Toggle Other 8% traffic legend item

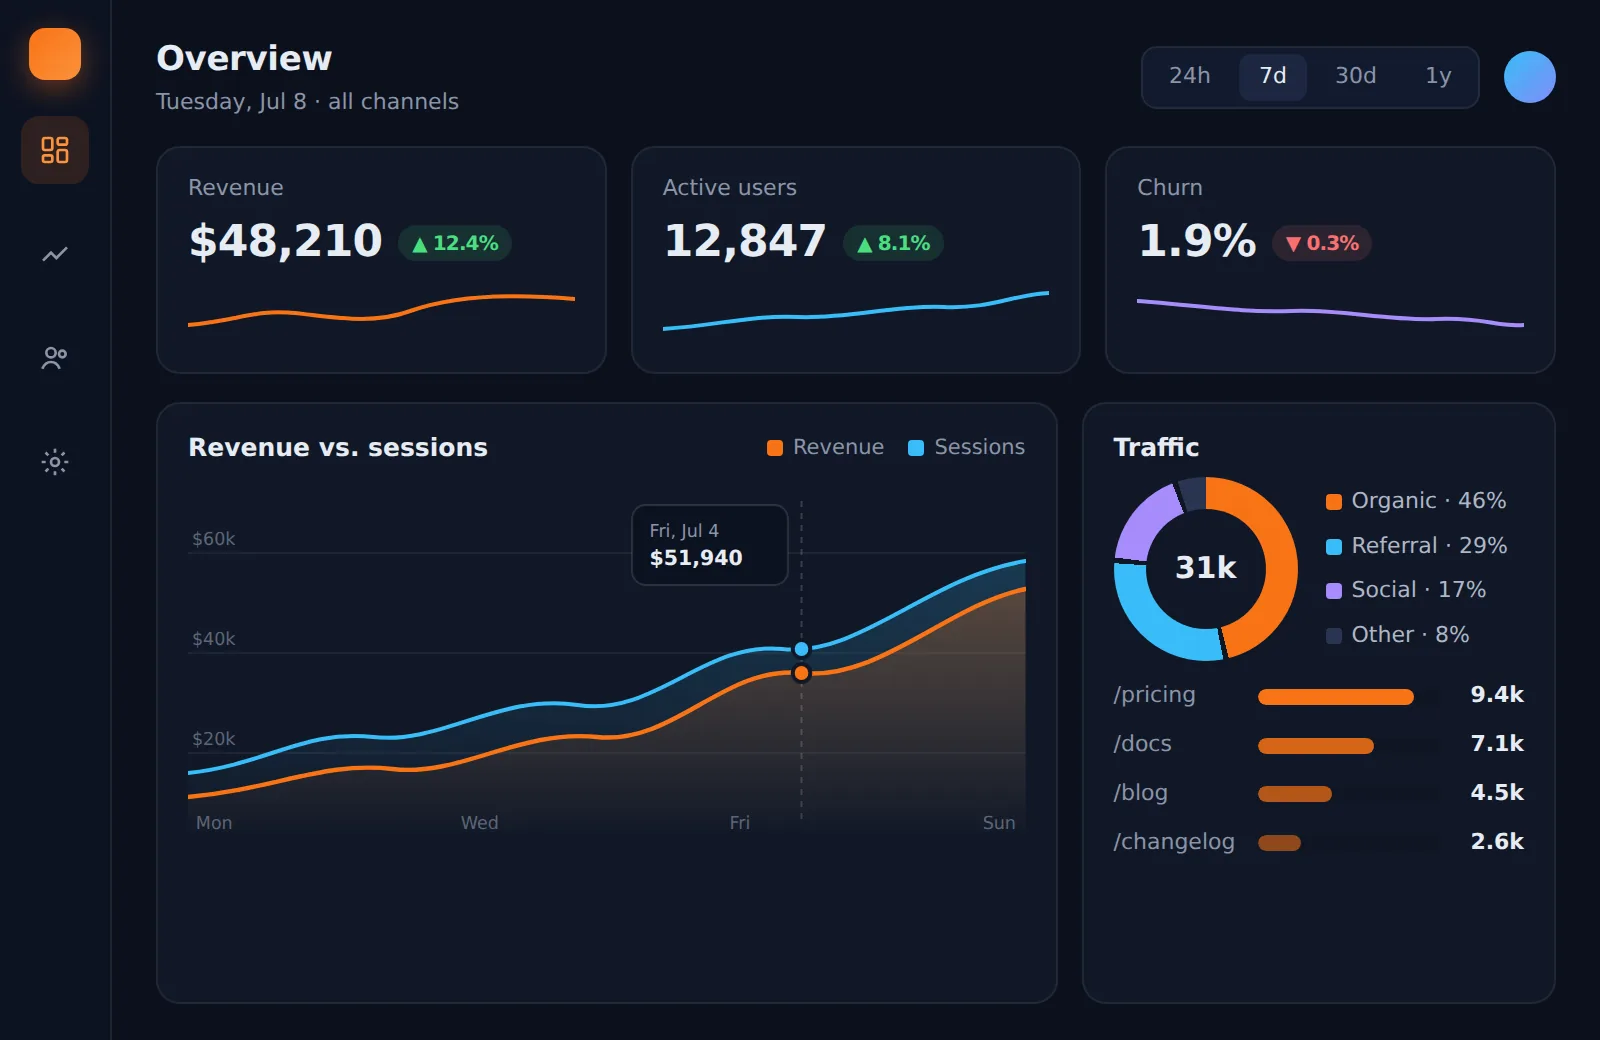(1398, 635)
